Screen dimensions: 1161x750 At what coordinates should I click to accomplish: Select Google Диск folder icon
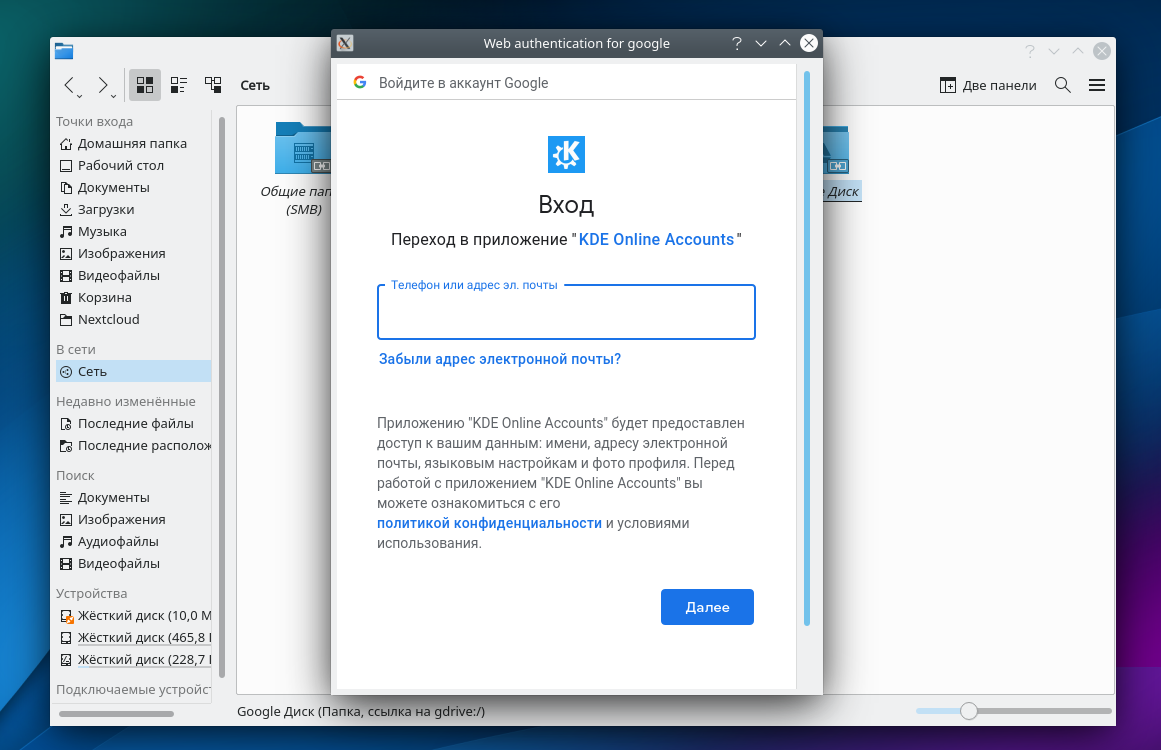[x=836, y=150]
